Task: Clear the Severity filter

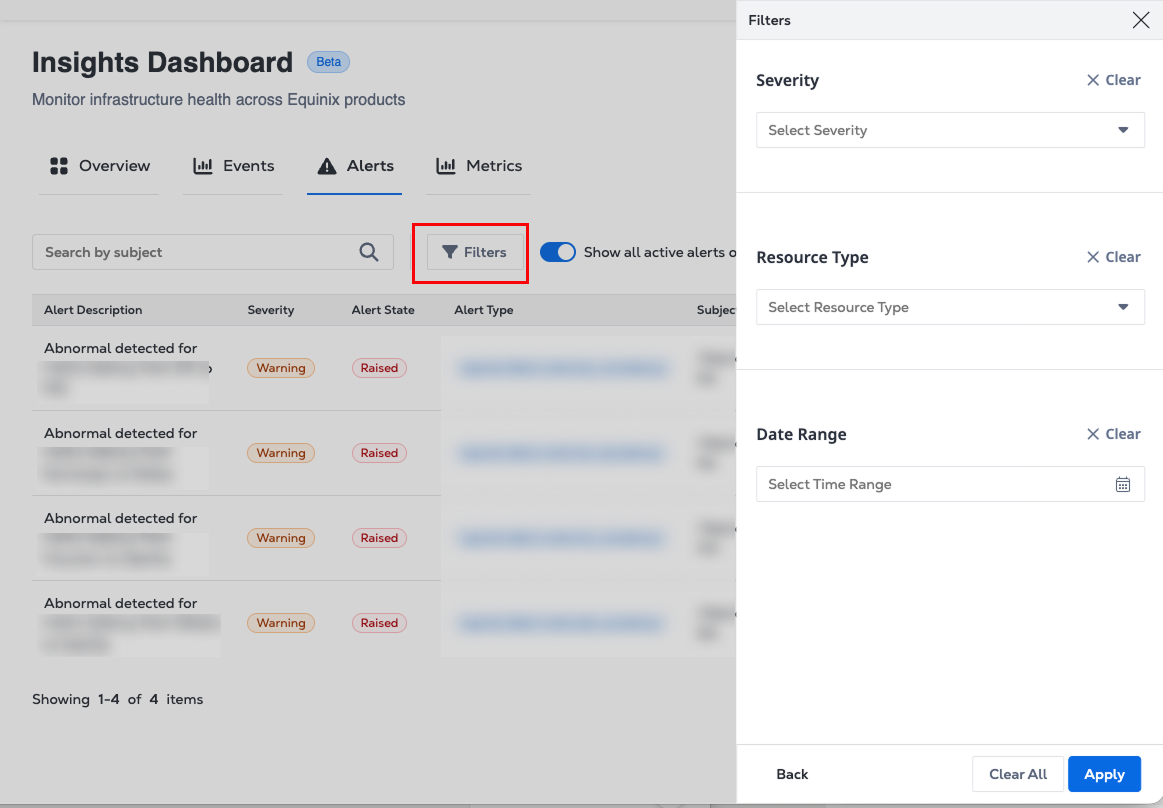Action: [x=1113, y=80]
